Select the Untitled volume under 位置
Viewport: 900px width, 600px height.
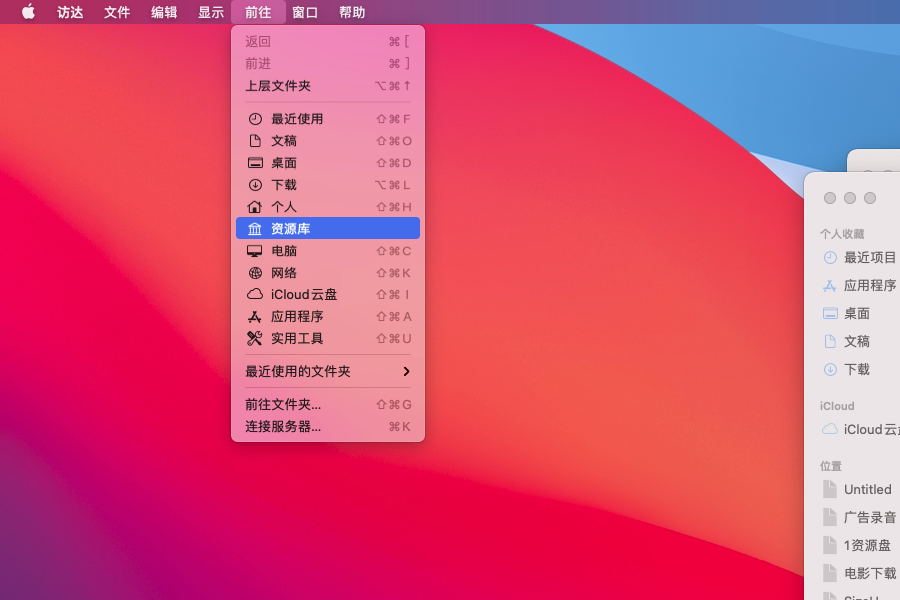[x=868, y=489]
